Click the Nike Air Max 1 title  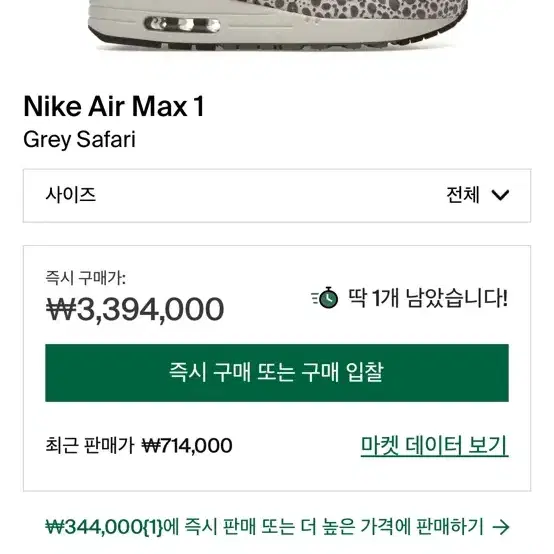[x=114, y=106]
